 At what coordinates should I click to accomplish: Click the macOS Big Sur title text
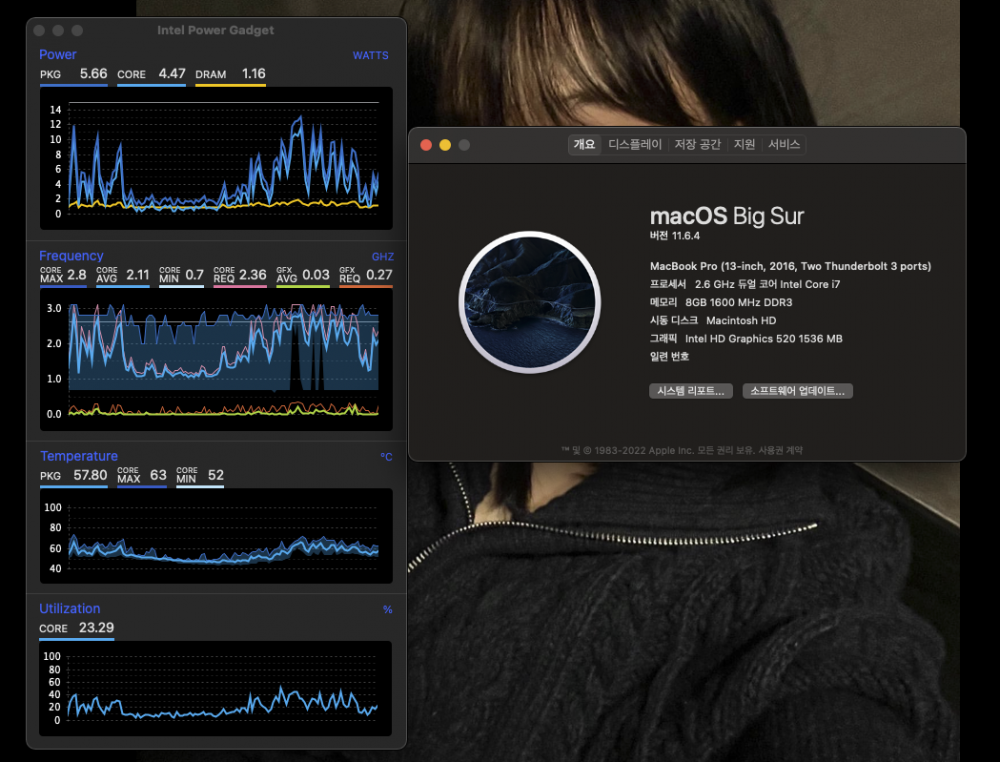pos(726,216)
